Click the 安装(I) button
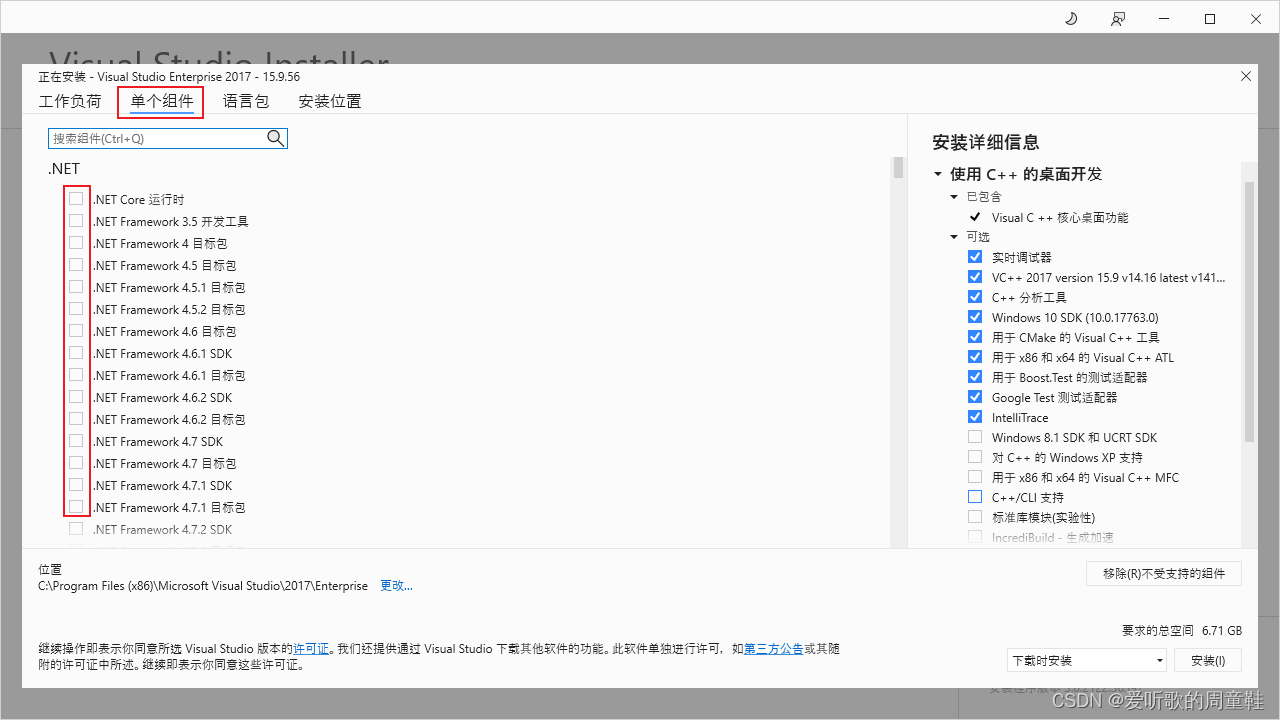This screenshot has width=1280, height=720. click(1208, 660)
